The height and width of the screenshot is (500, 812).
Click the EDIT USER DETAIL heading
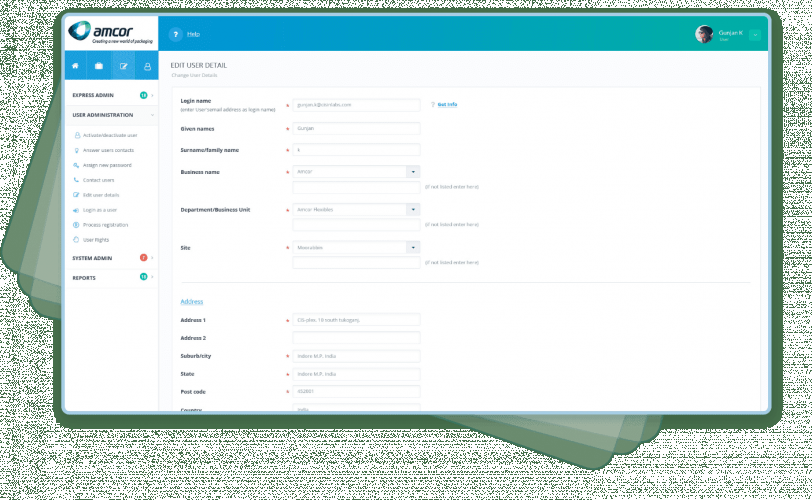199,65
